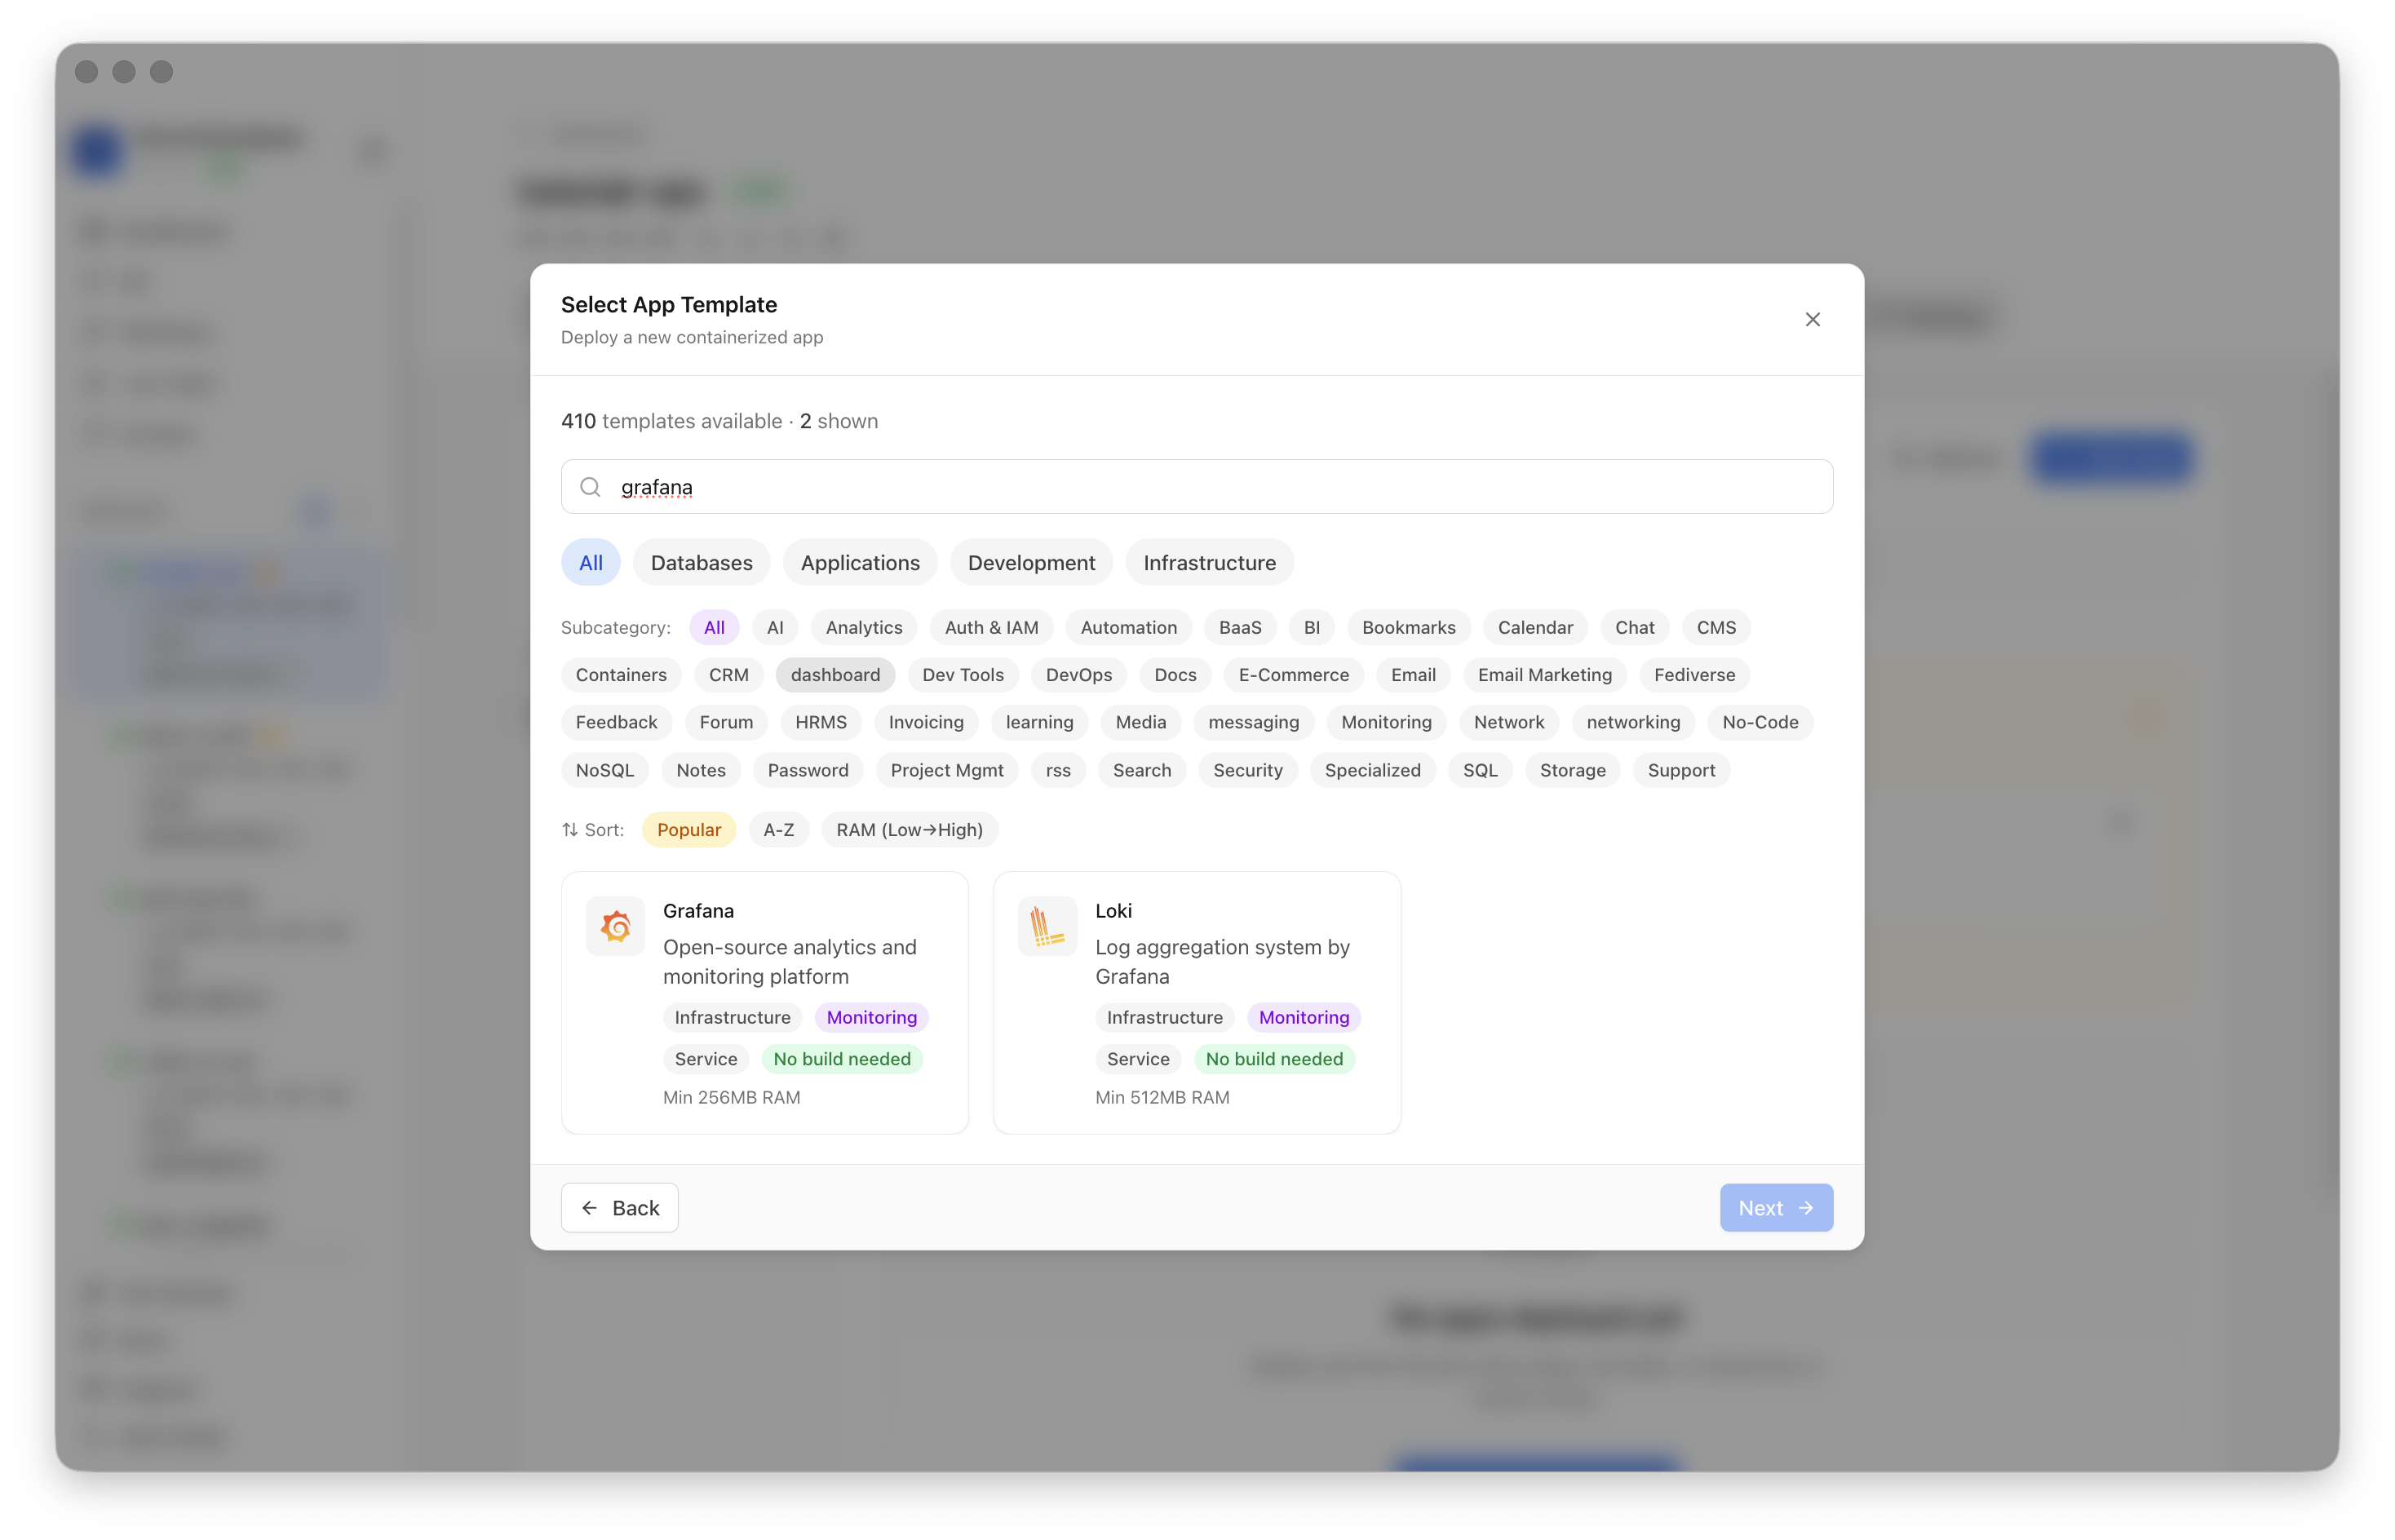Filter by Password subcategory
Screen dimensions: 2395x1540
point(807,770)
